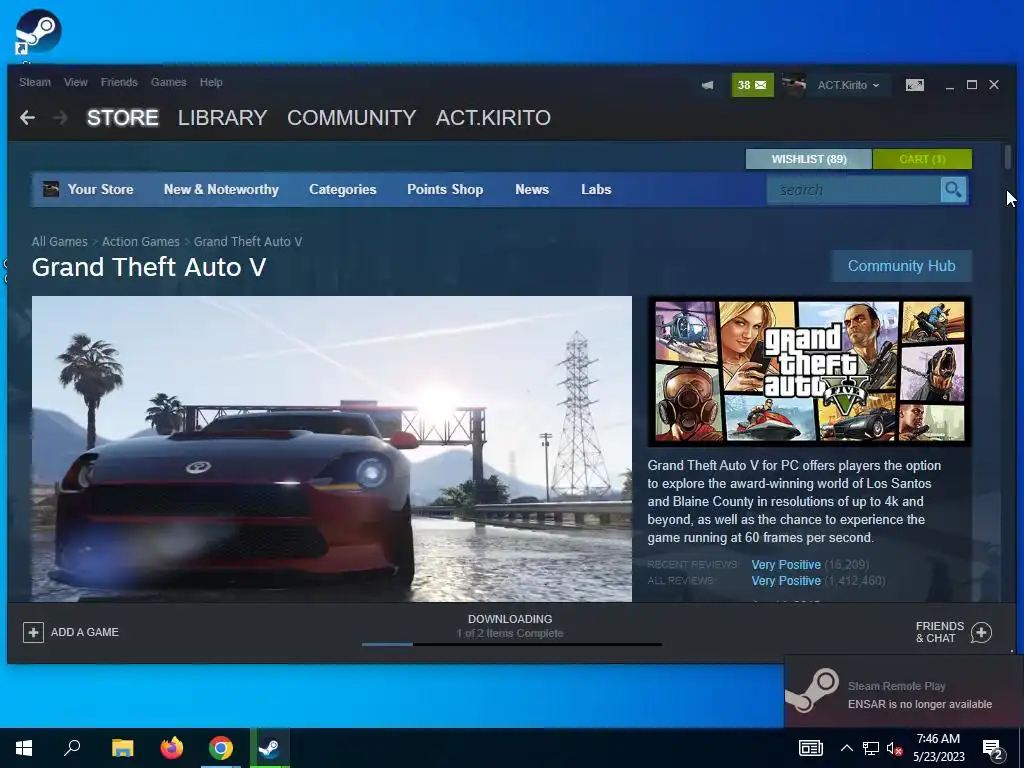
Task: Open the Your Store dropdown menu
Action: coord(100,189)
